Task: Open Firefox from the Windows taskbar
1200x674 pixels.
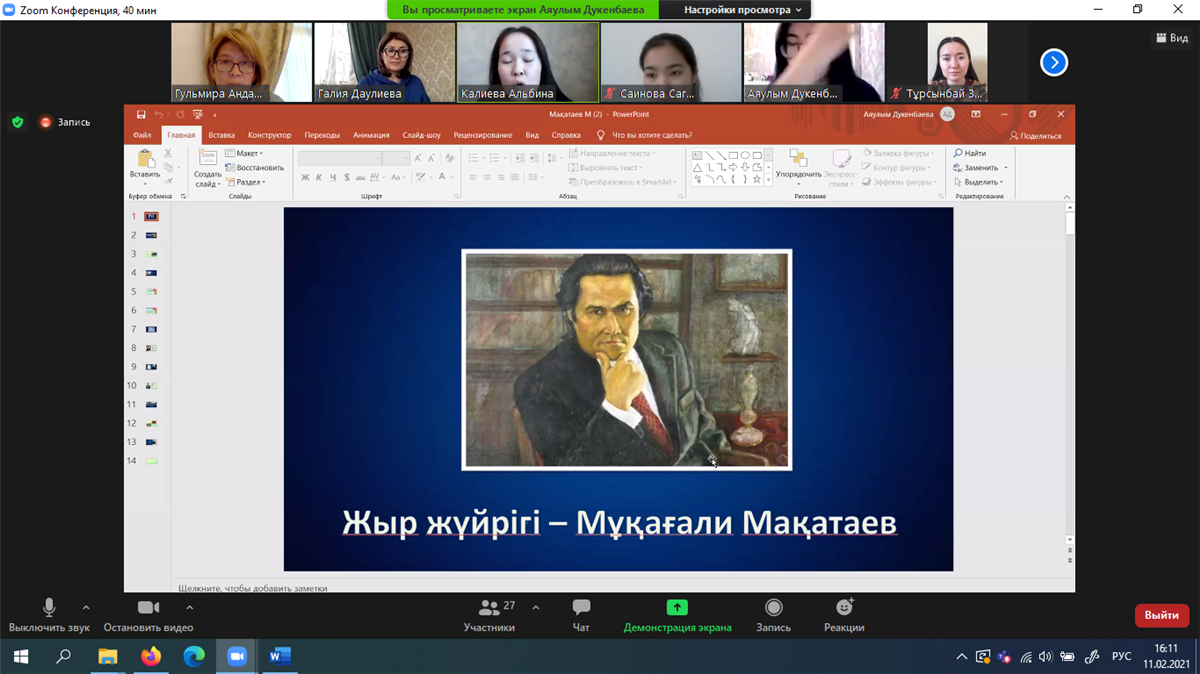Action: click(150, 657)
